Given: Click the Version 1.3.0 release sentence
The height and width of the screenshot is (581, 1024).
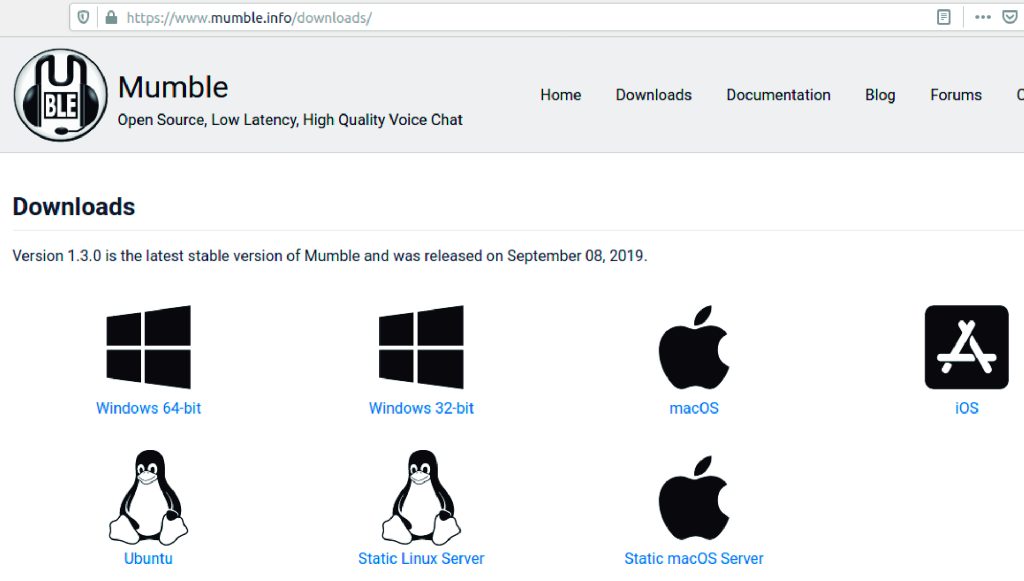Looking at the screenshot, I should [x=330, y=256].
